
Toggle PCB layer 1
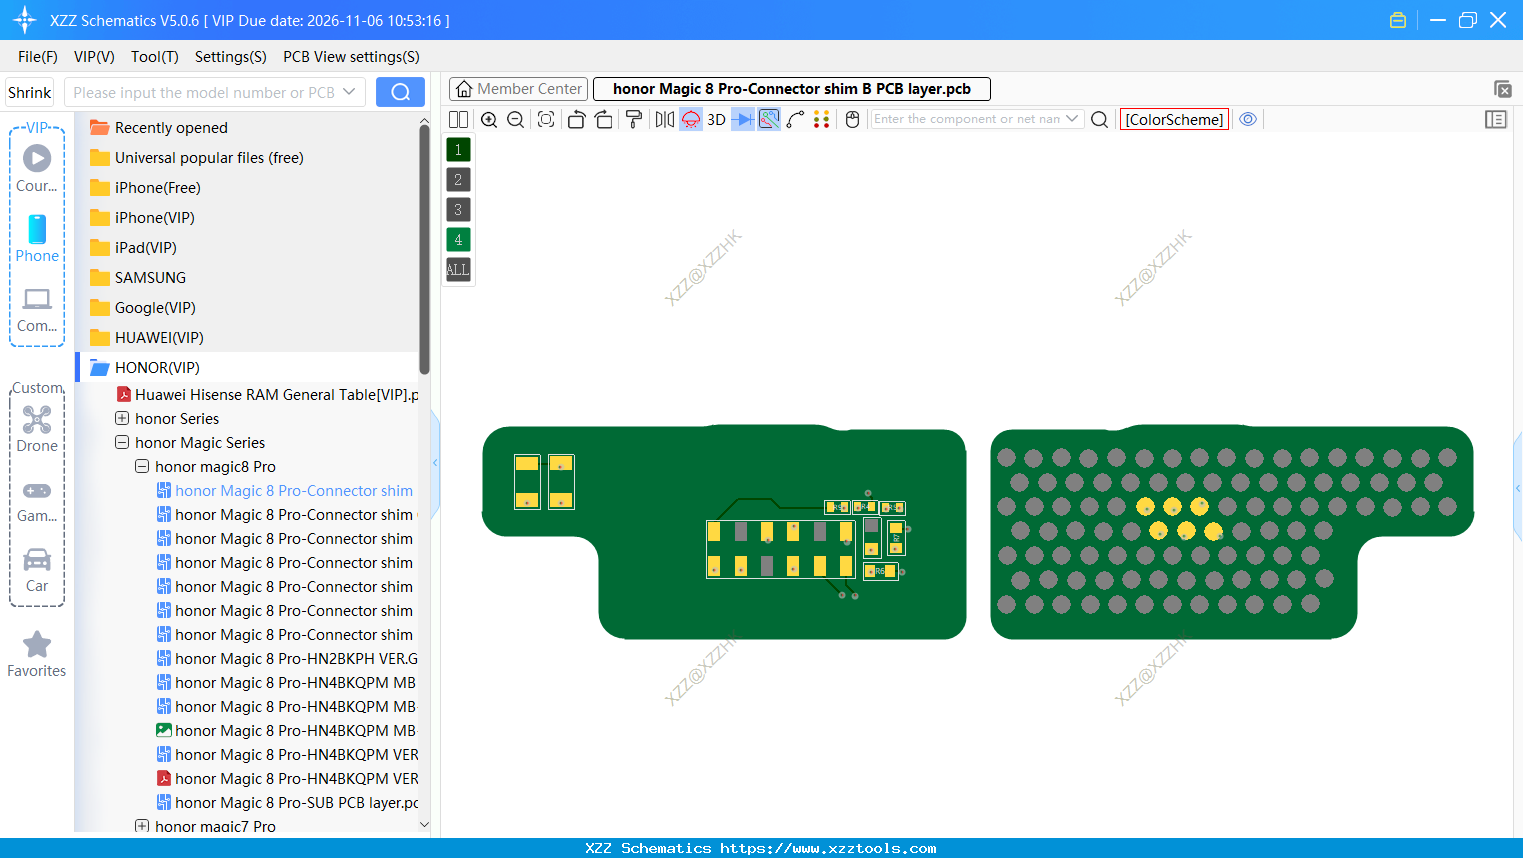coord(458,150)
